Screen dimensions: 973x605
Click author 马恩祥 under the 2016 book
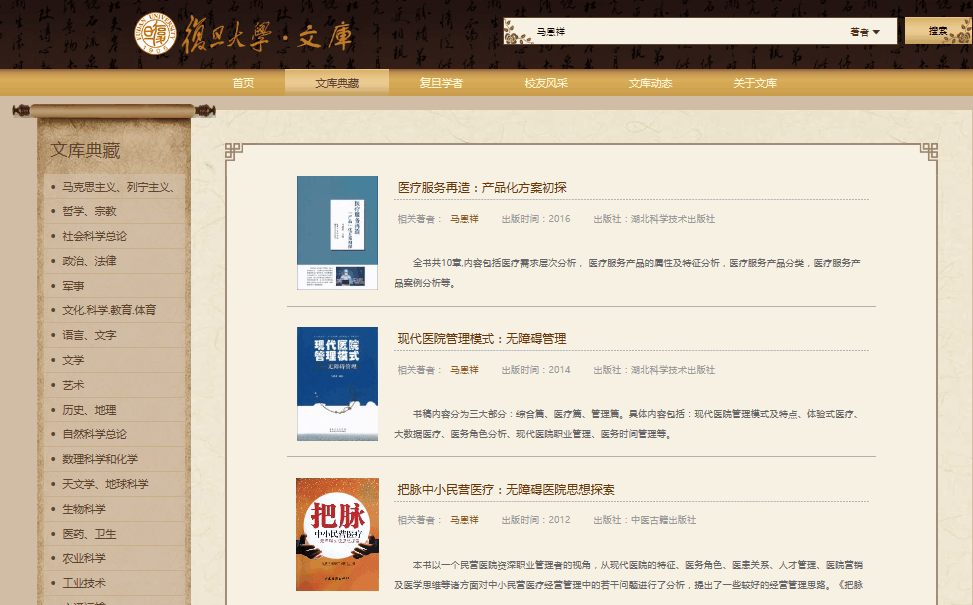coord(464,218)
